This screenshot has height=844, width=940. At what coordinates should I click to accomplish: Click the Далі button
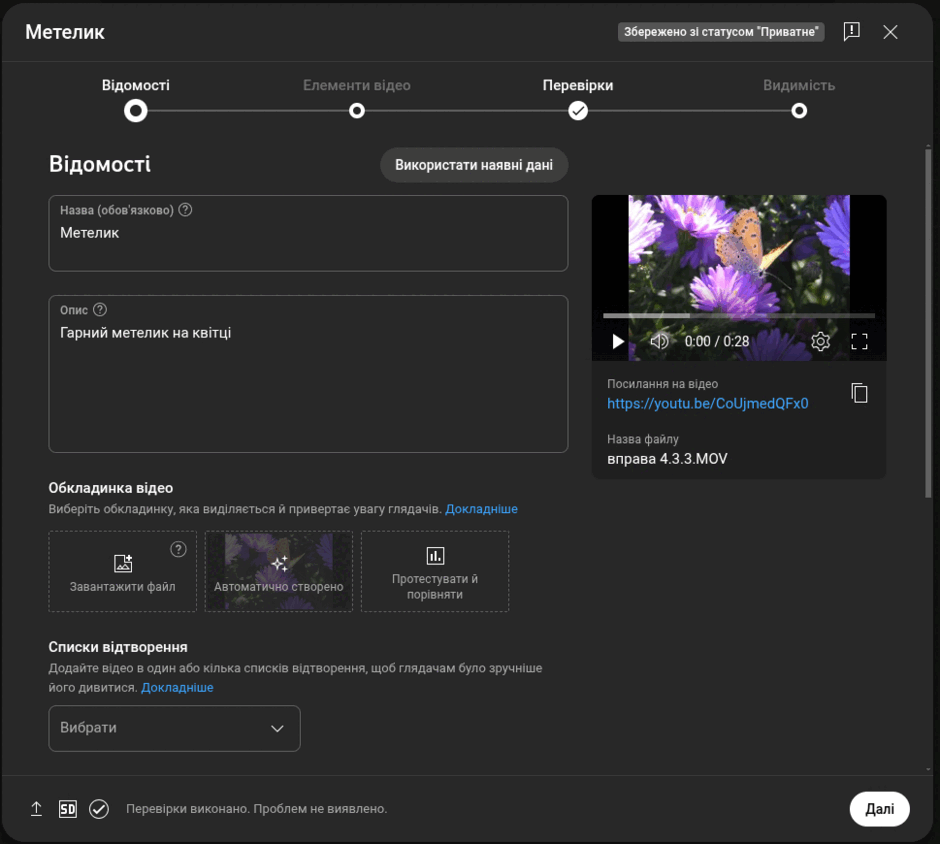click(x=879, y=809)
